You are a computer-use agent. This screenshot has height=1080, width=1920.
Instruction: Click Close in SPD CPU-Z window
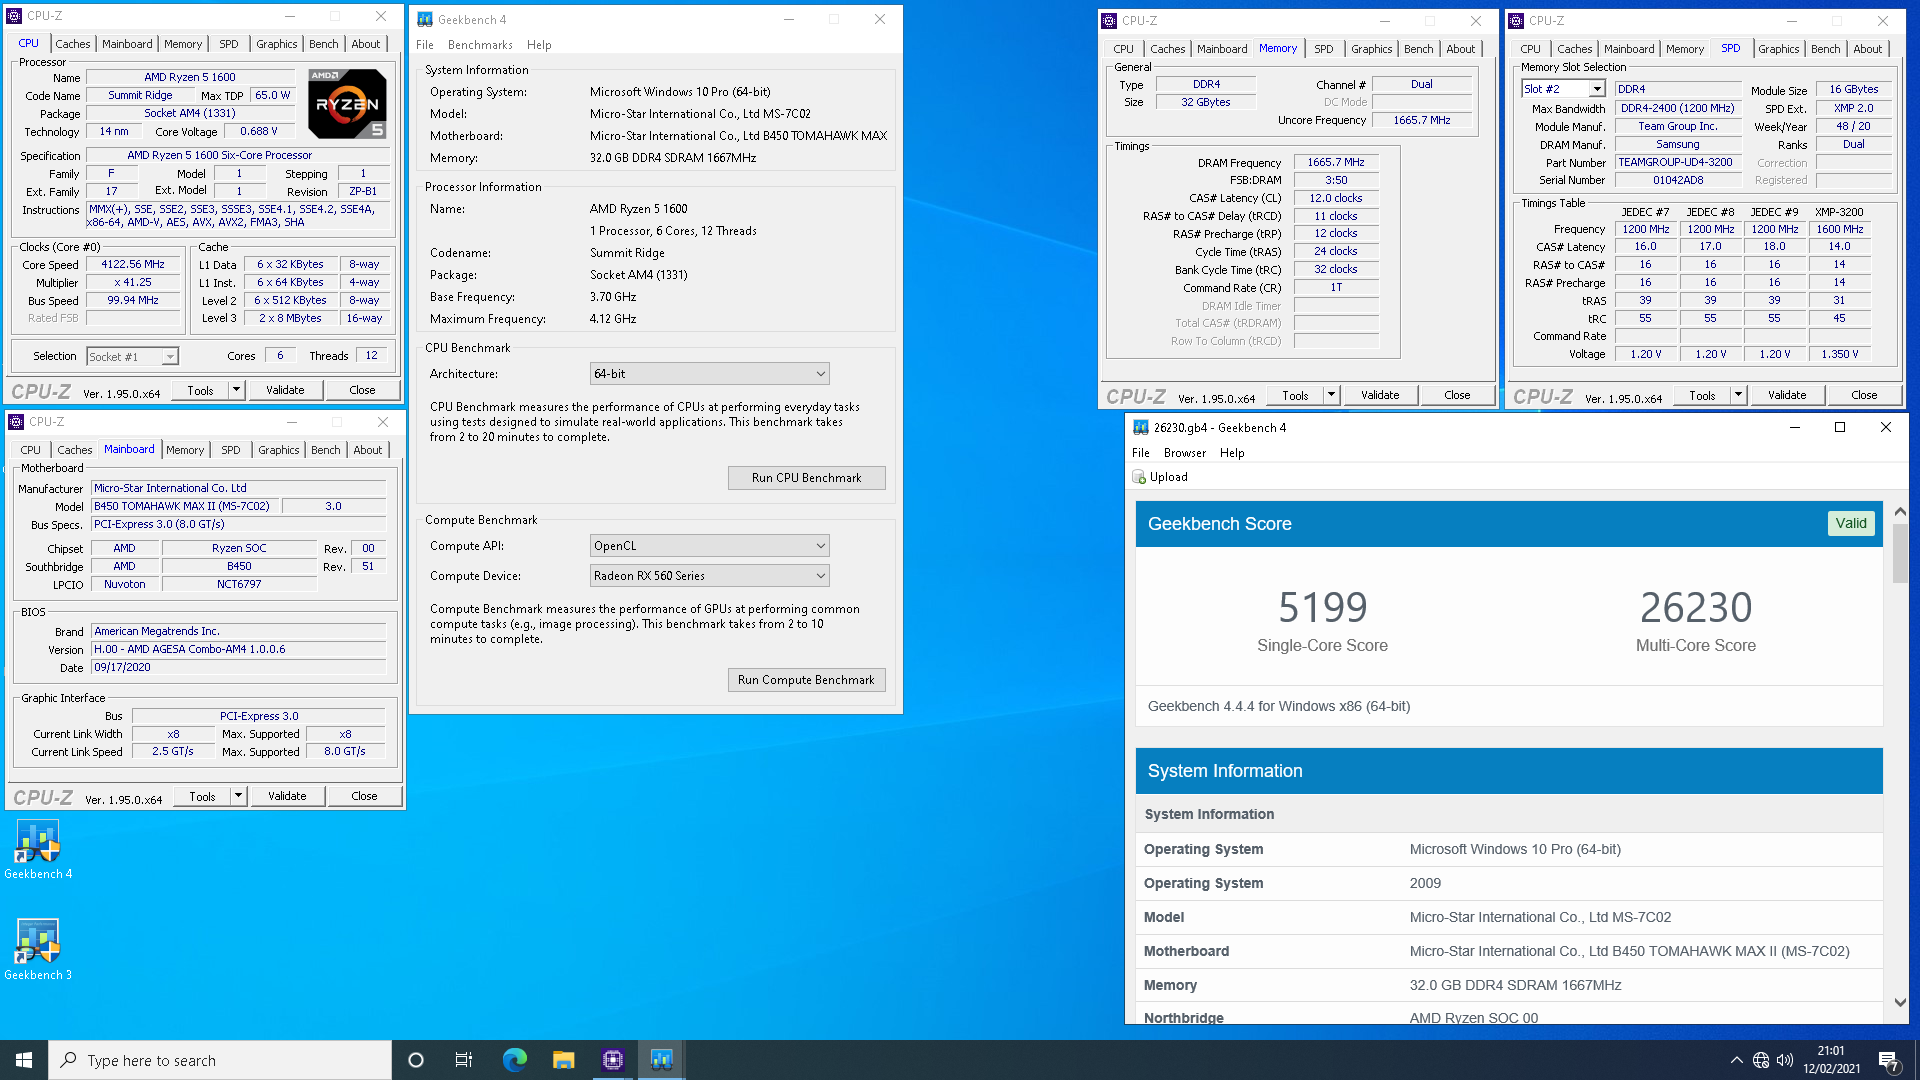coord(1864,395)
